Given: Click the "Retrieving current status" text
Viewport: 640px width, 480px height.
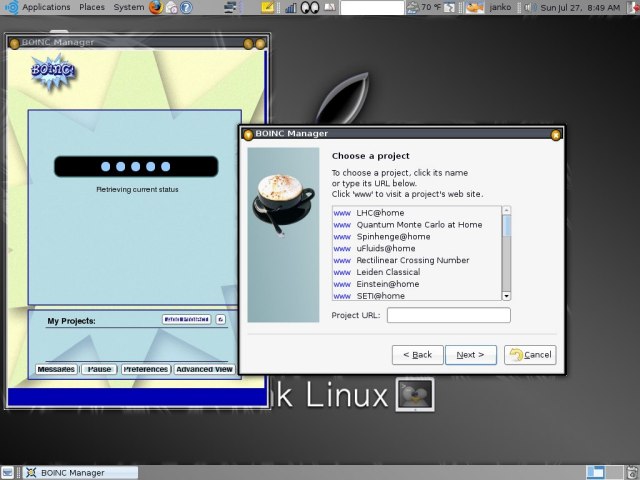Looking at the screenshot, I should [x=137, y=189].
